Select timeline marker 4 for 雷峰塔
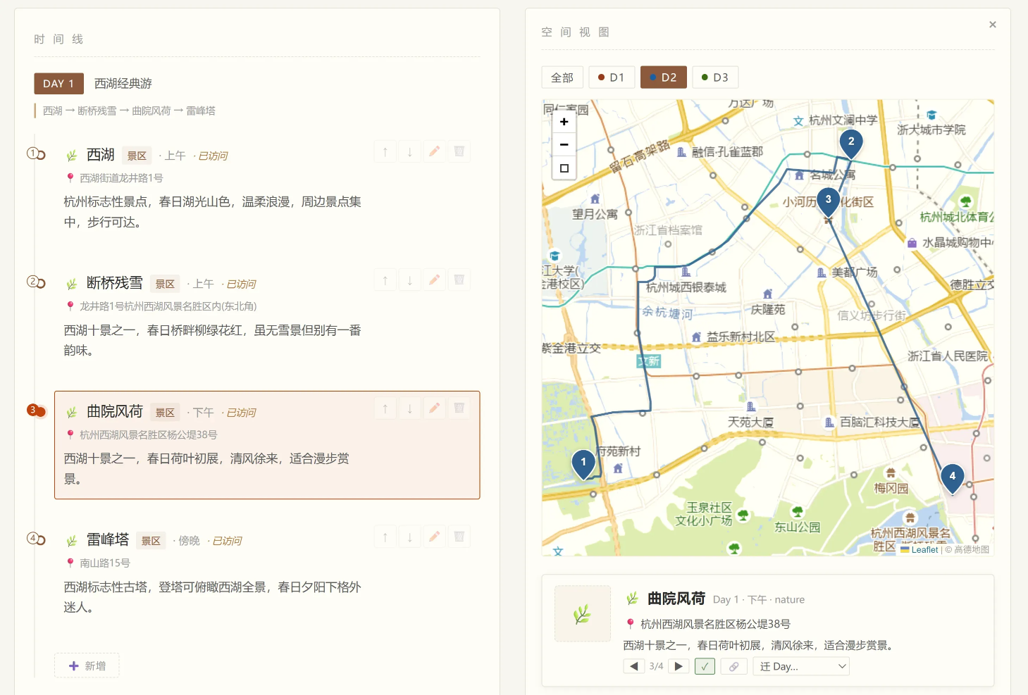The height and width of the screenshot is (695, 1028). (35, 539)
